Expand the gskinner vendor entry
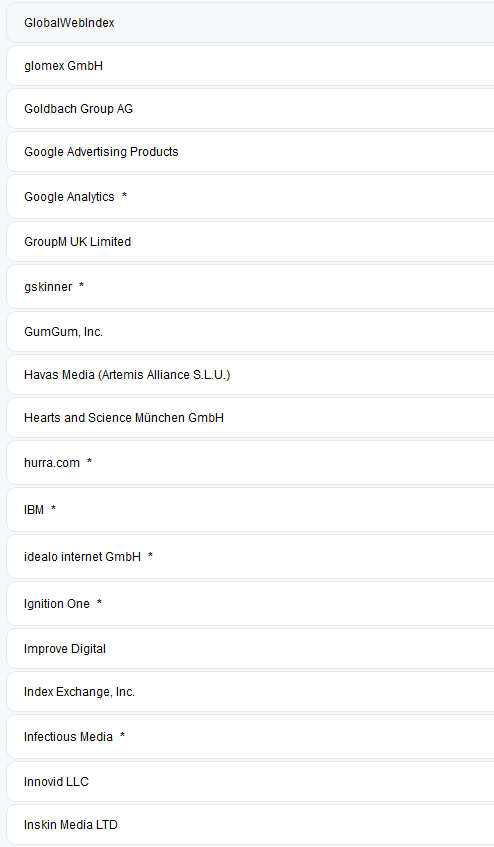The width and height of the screenshot is (494, 847). [250, 286]
